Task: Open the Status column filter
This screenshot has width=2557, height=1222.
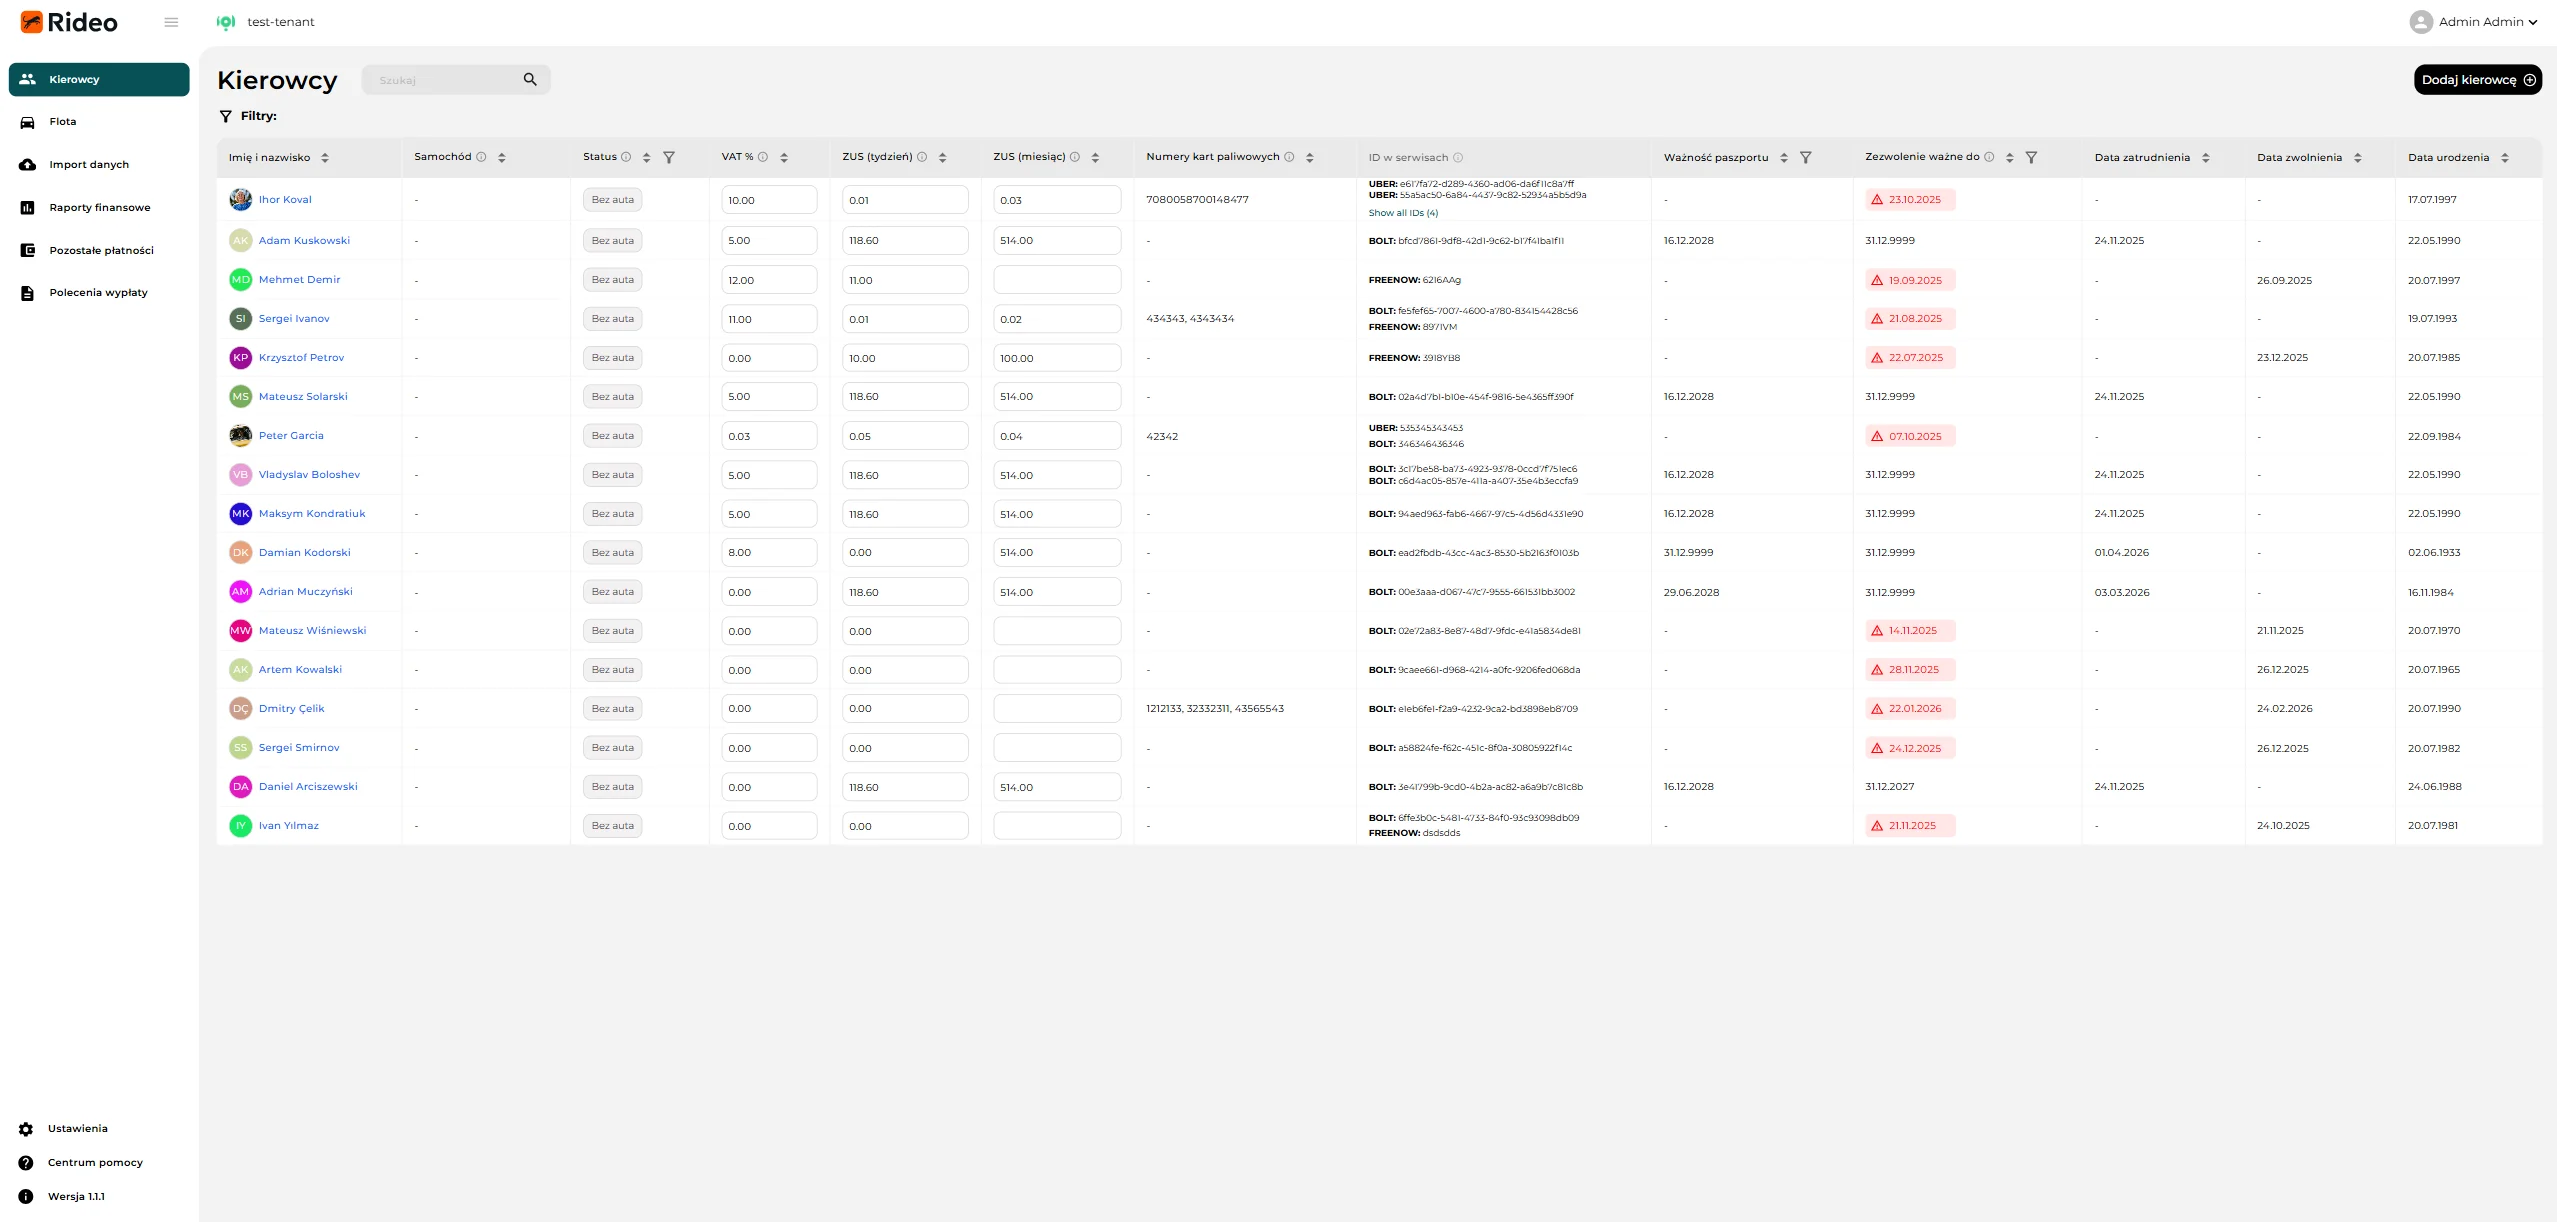Action: [x=669, y=158]
